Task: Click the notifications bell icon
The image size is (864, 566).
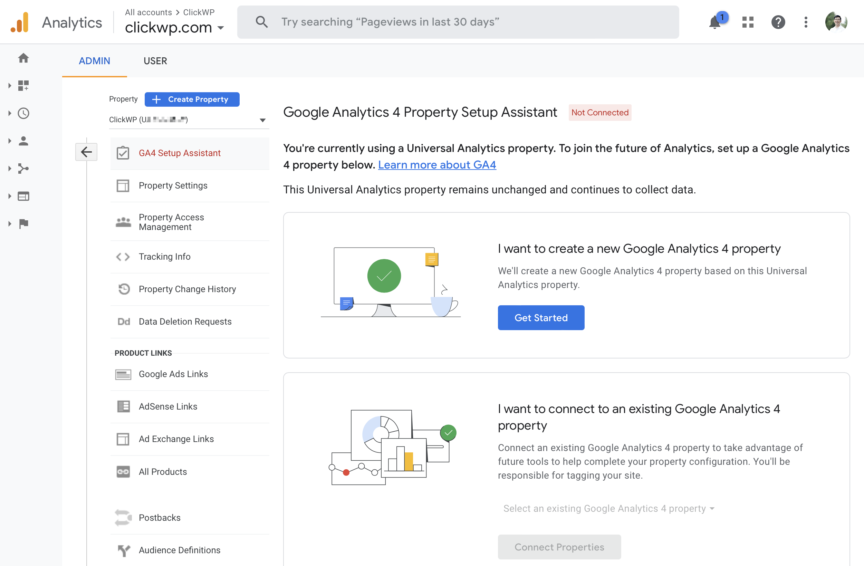Action: click(x=715, y=22)
